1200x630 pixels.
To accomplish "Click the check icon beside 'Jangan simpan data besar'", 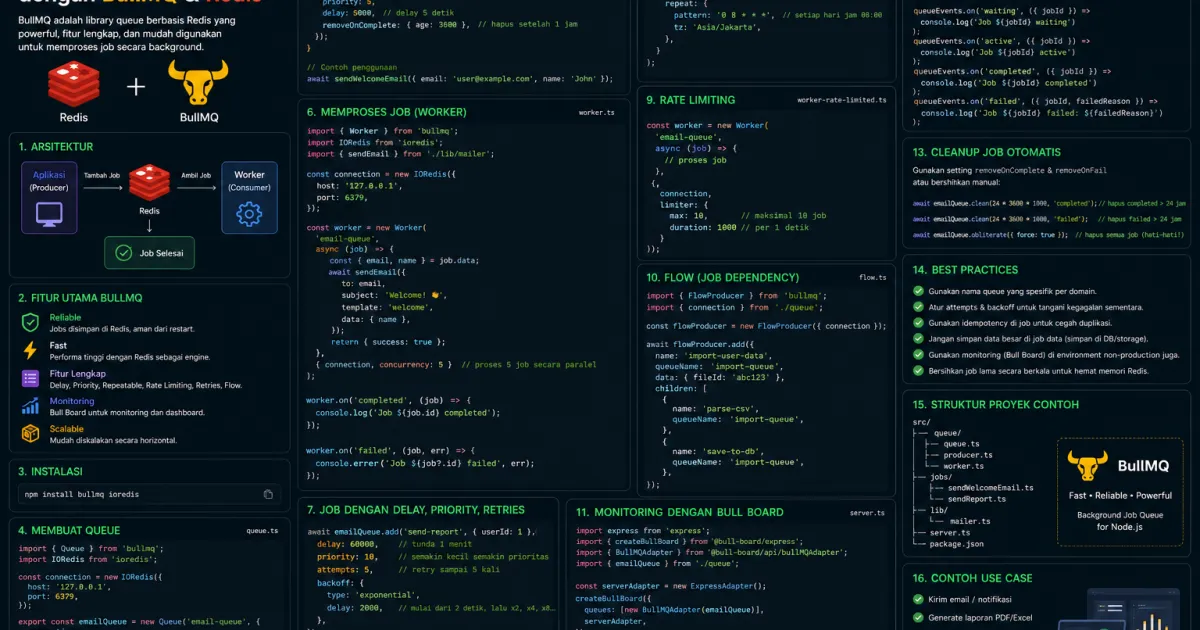I will pyautogui.click(x=919, y=339).
